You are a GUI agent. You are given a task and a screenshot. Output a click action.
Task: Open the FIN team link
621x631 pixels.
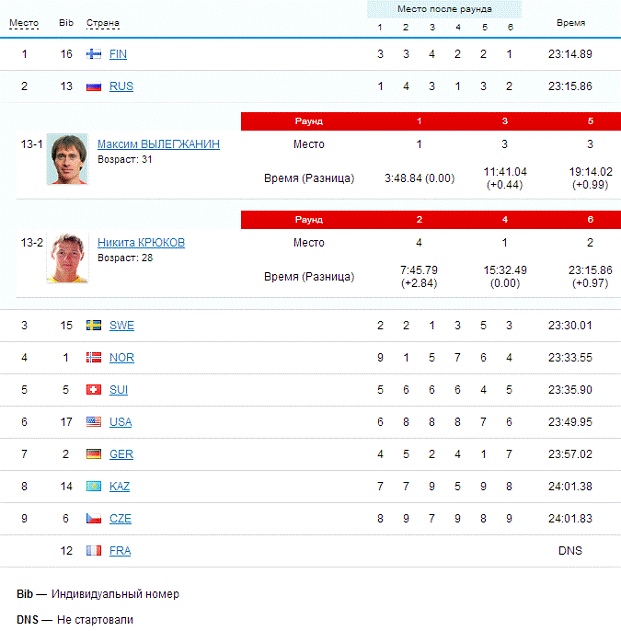point(118,54)
